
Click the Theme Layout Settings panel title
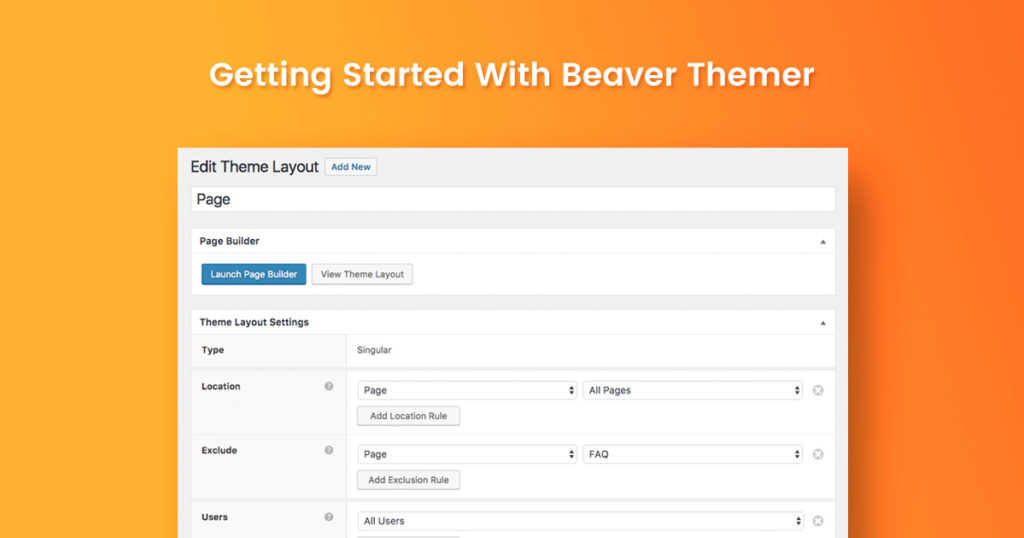coord(254,322)
